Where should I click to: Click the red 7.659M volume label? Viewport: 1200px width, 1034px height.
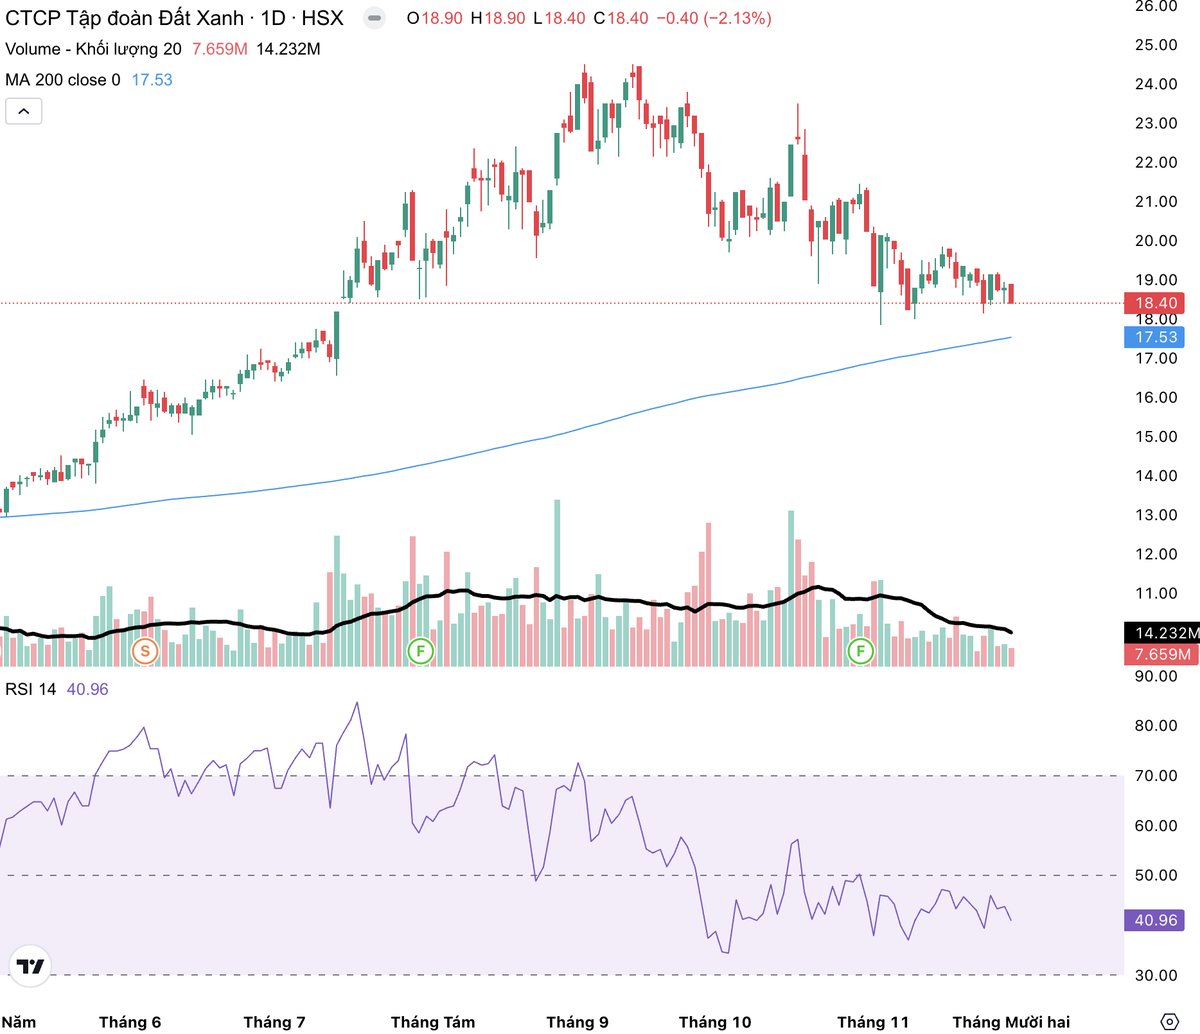1161,654
